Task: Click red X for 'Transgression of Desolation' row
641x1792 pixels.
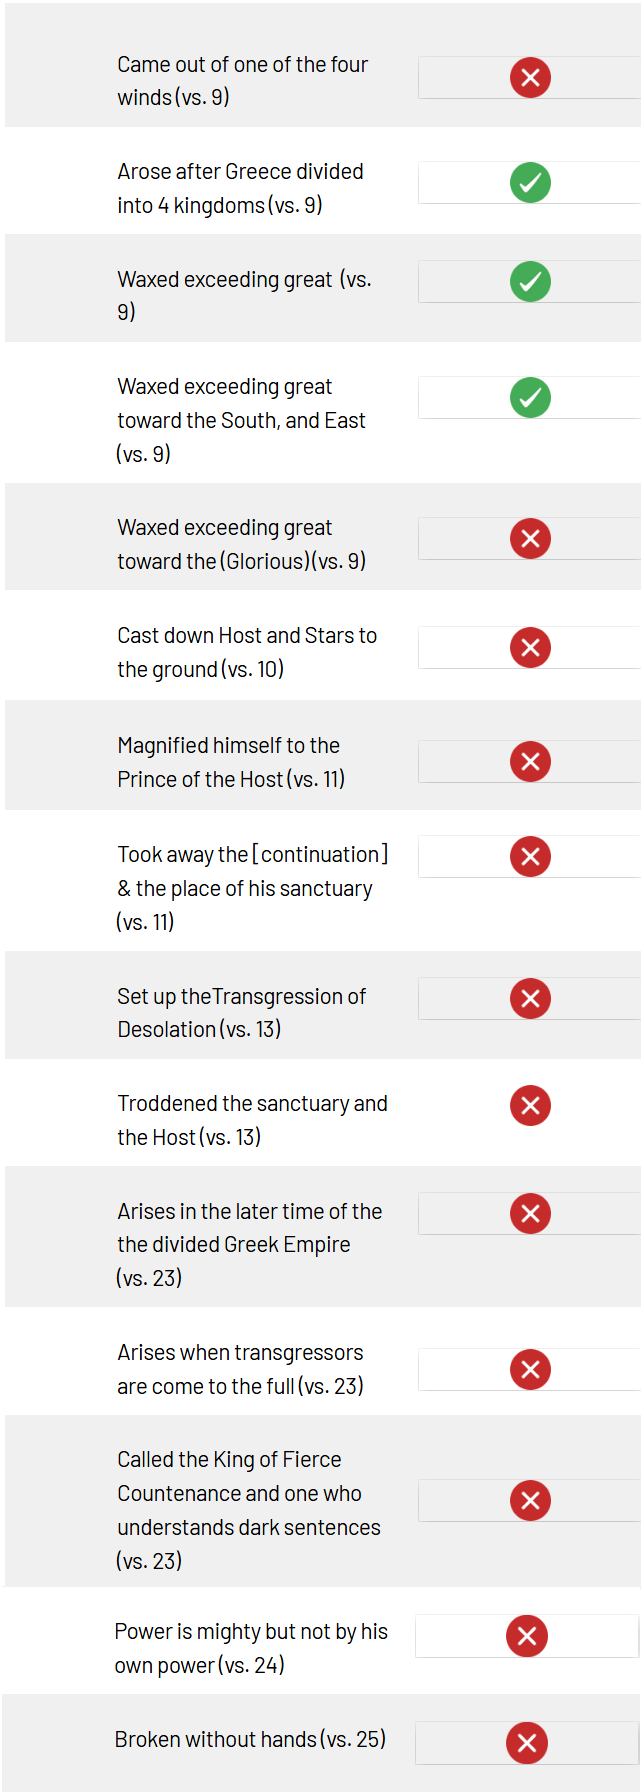Action: (x=530, y=998)
